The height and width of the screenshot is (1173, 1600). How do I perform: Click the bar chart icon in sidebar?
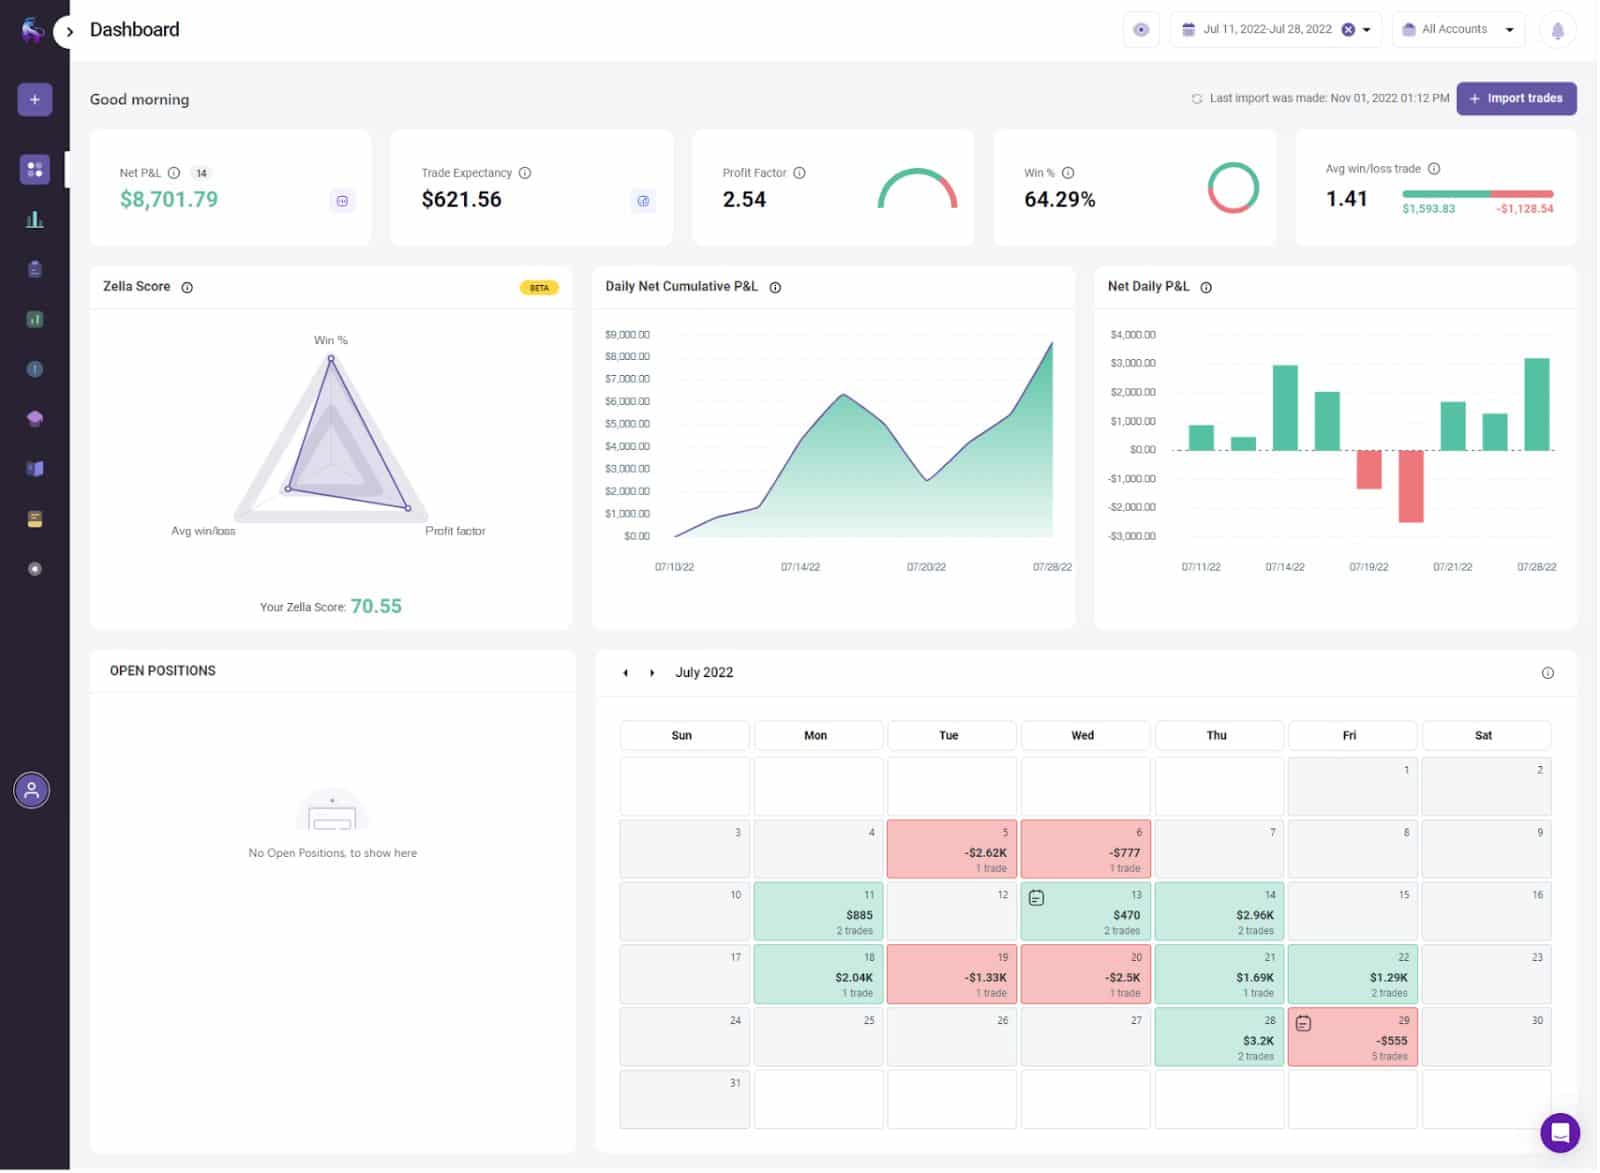[34, 220]
